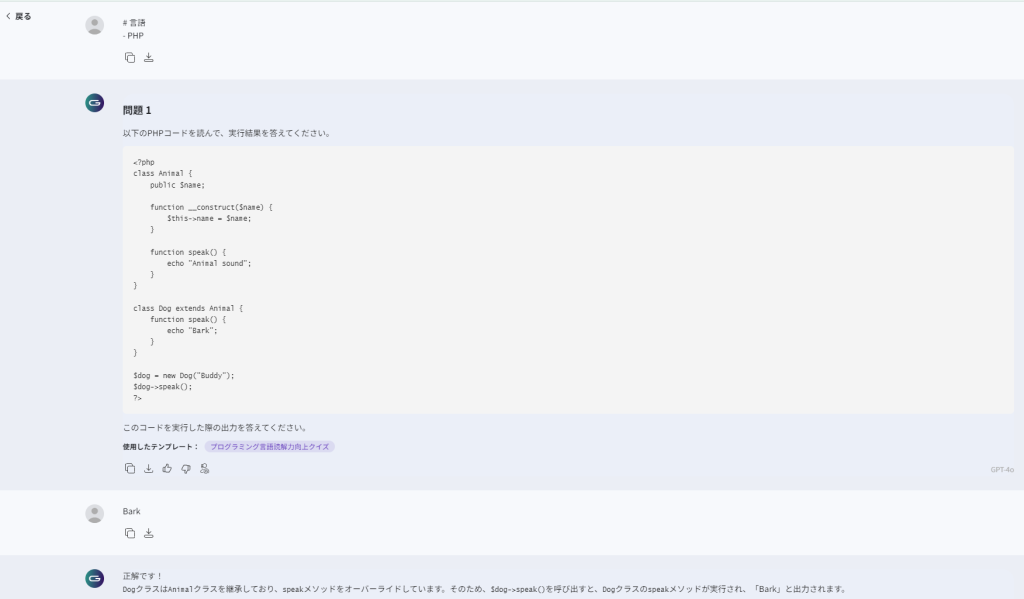This screenshot has width=1024, height=599.
Task: Click the AI assistant avatar next to 問題 1
Action: pyautogui.click(x=95, y=102)
